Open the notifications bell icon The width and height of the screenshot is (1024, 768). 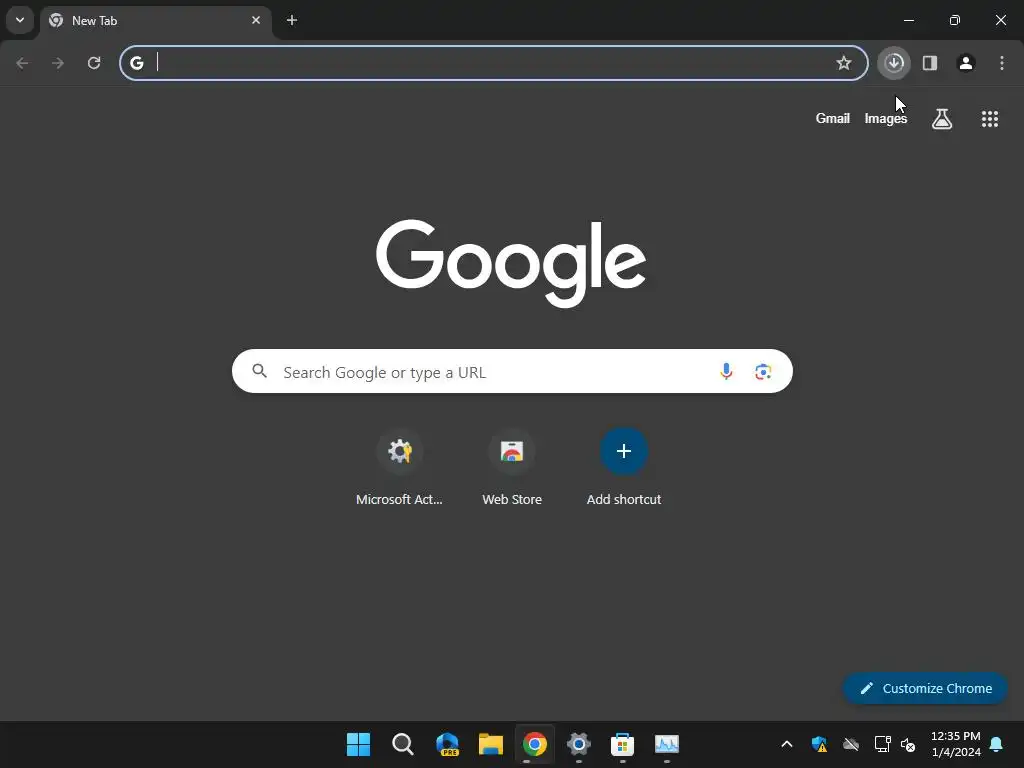coord(997,744)
